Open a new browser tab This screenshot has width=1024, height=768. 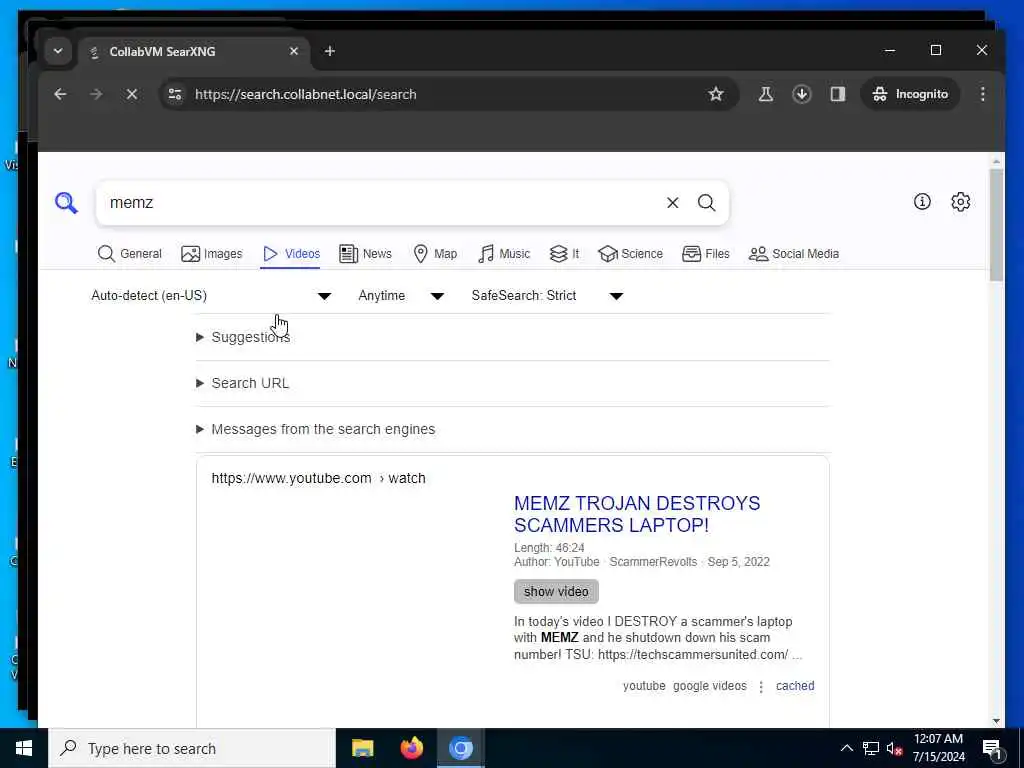coord(330,51)
